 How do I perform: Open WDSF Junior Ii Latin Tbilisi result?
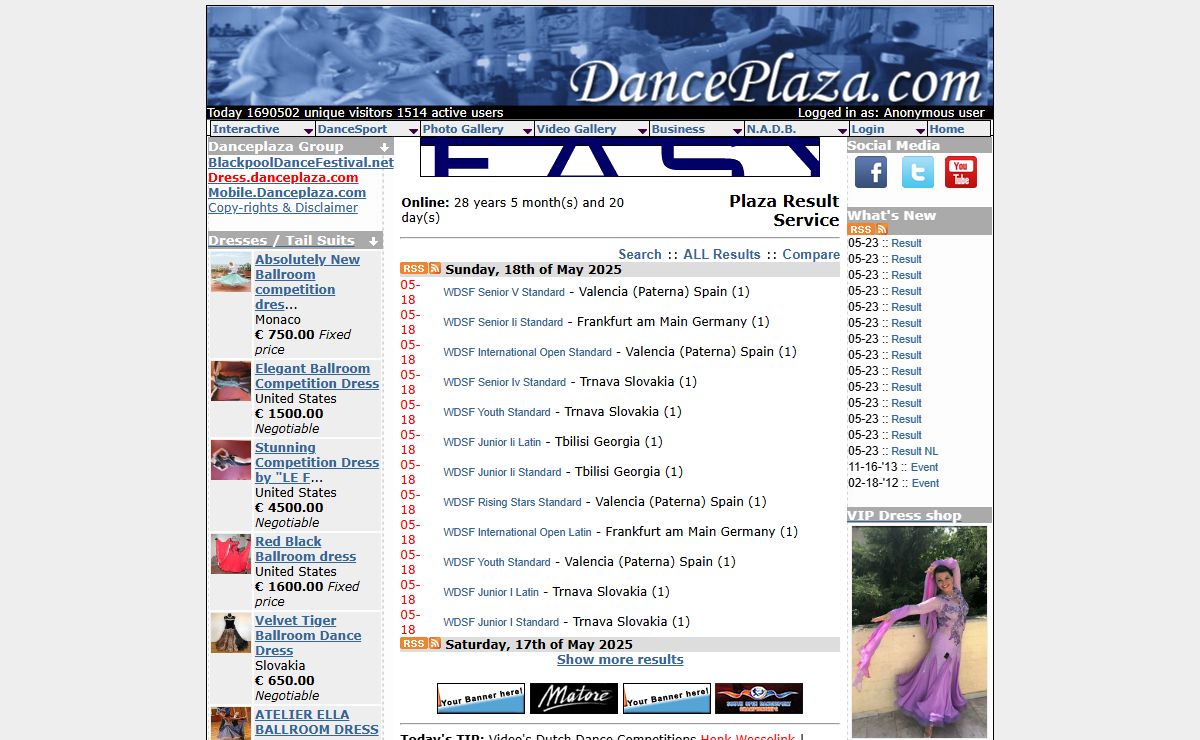coord(492,443)
